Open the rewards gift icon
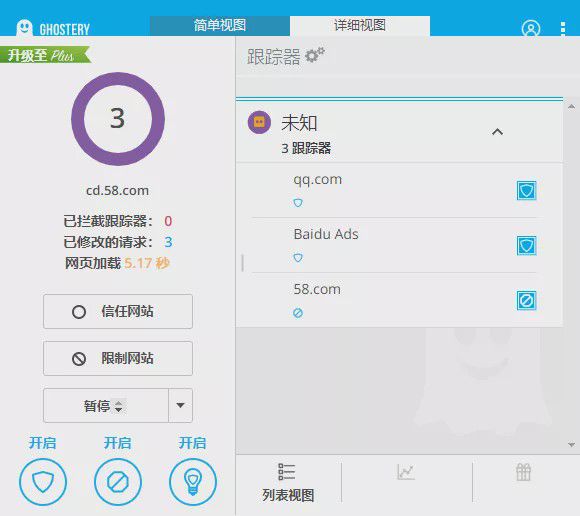The width and height of the screenshot is (580, 516). pyautogui.click(x=523, y=472)
